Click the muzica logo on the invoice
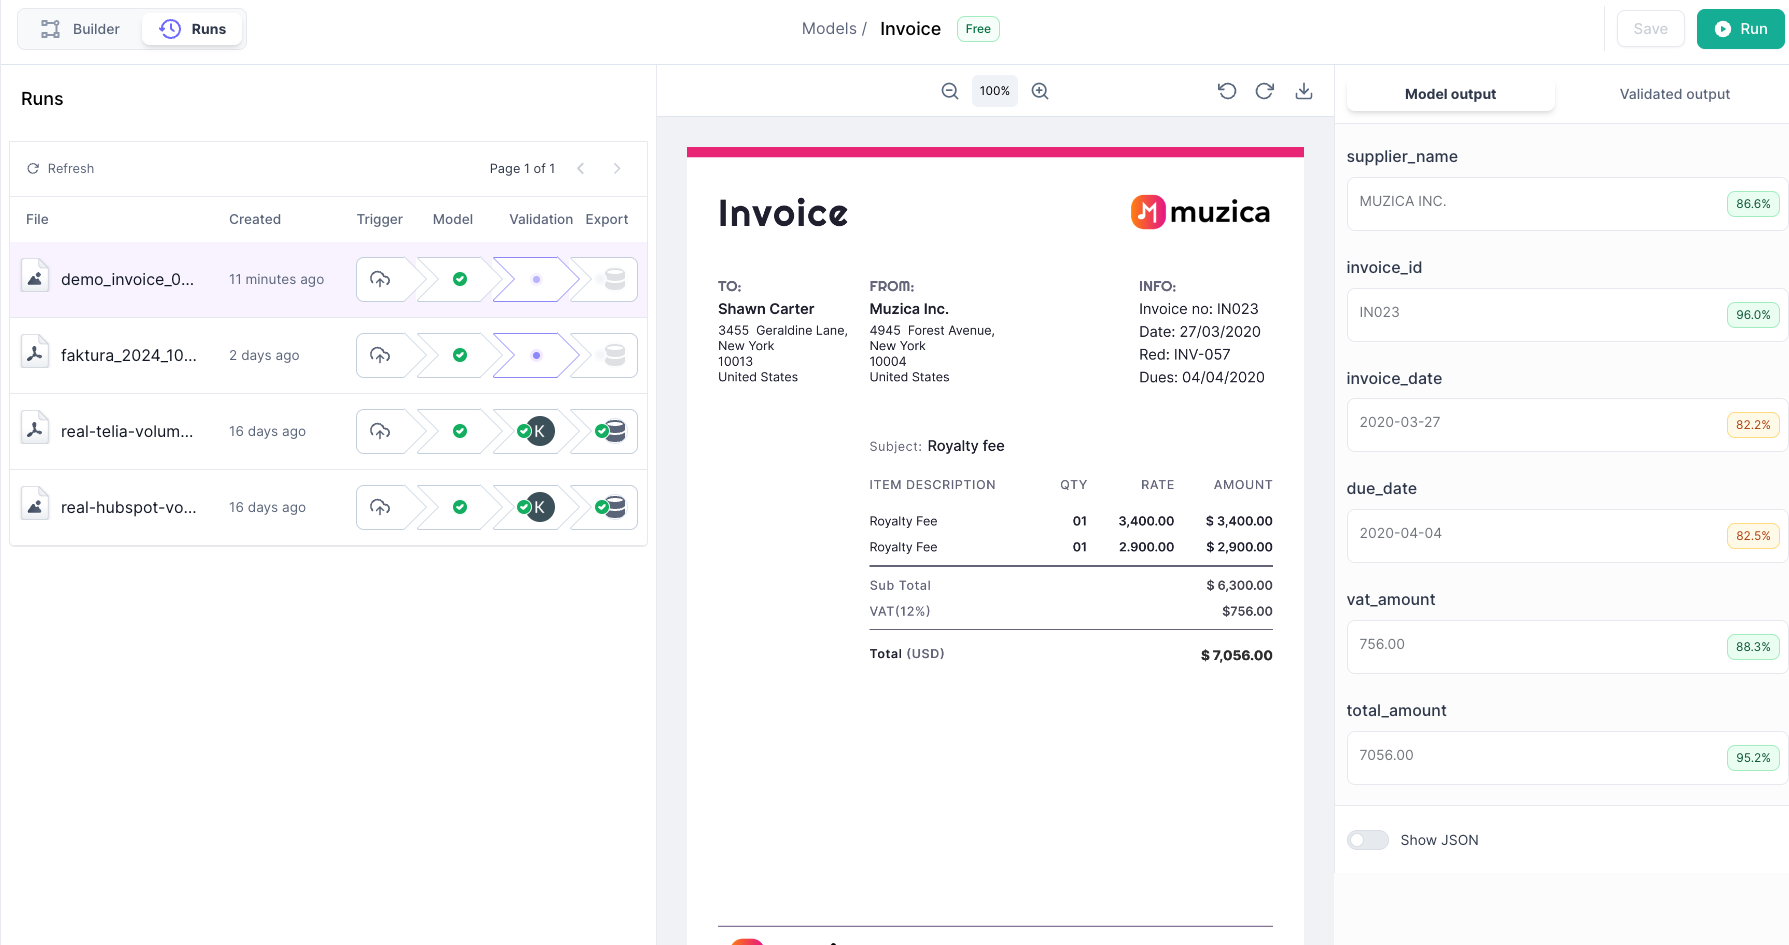This screenshot has width=1789, height=945. (1200, 212)
